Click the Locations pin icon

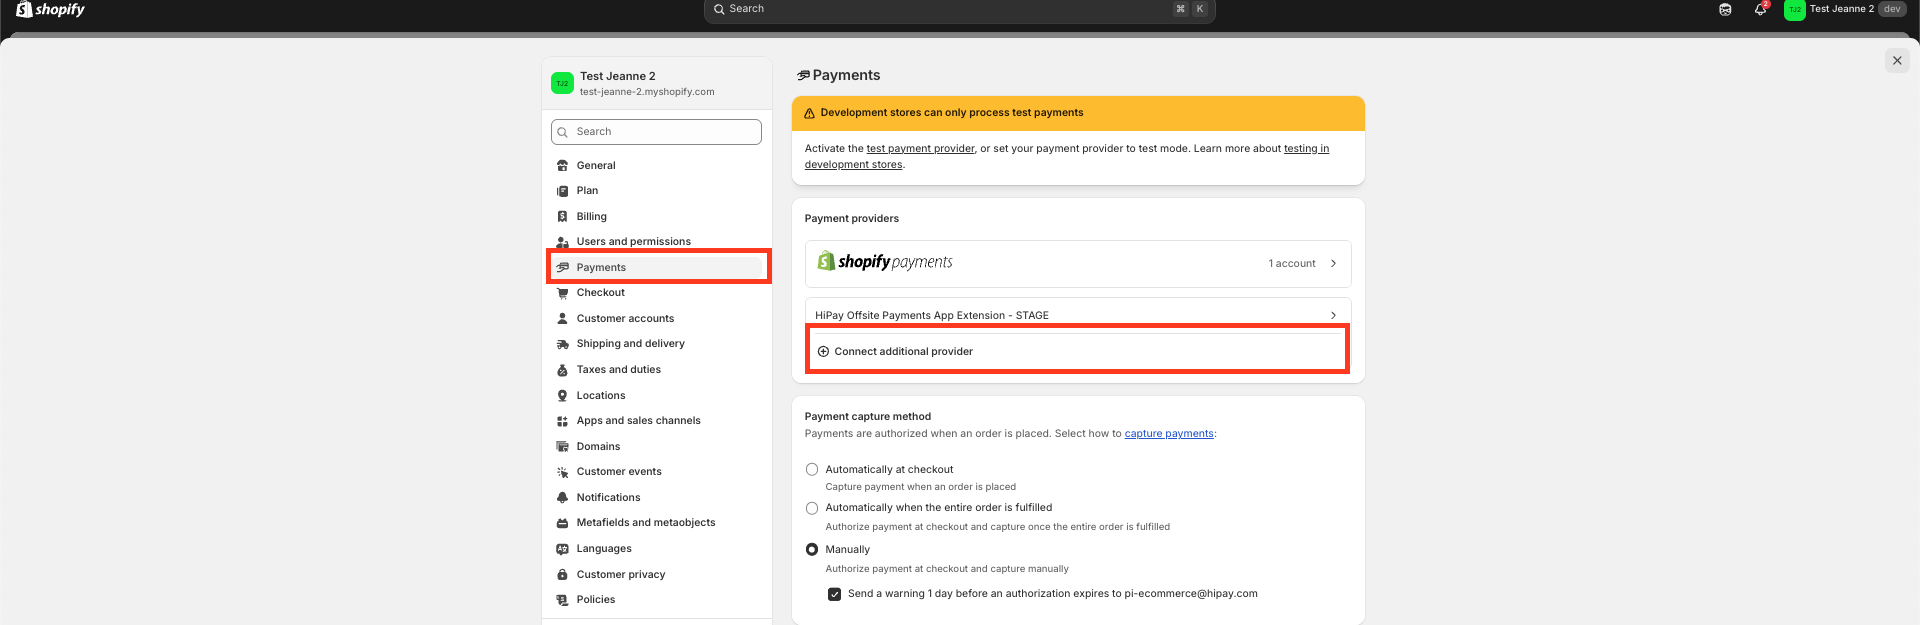tap(562, 396)
